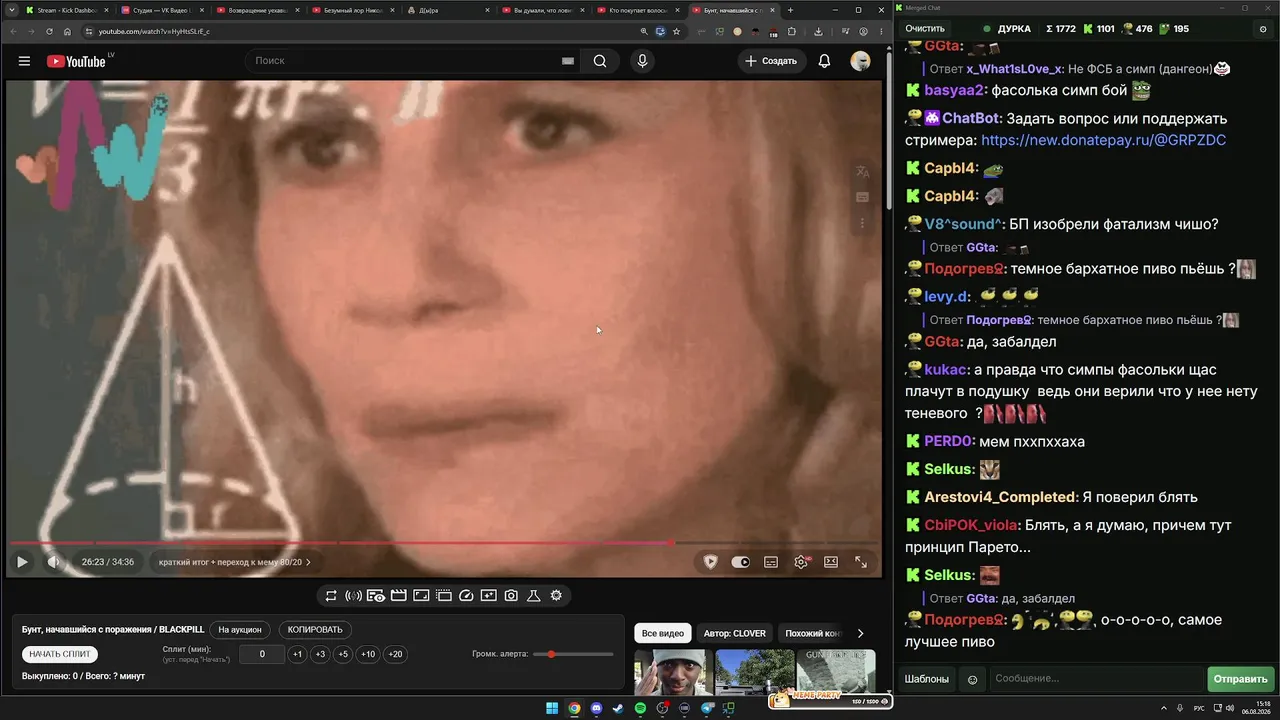Open YouTube notifications bell
The image size is (1280, 720).
pos(824,61)
